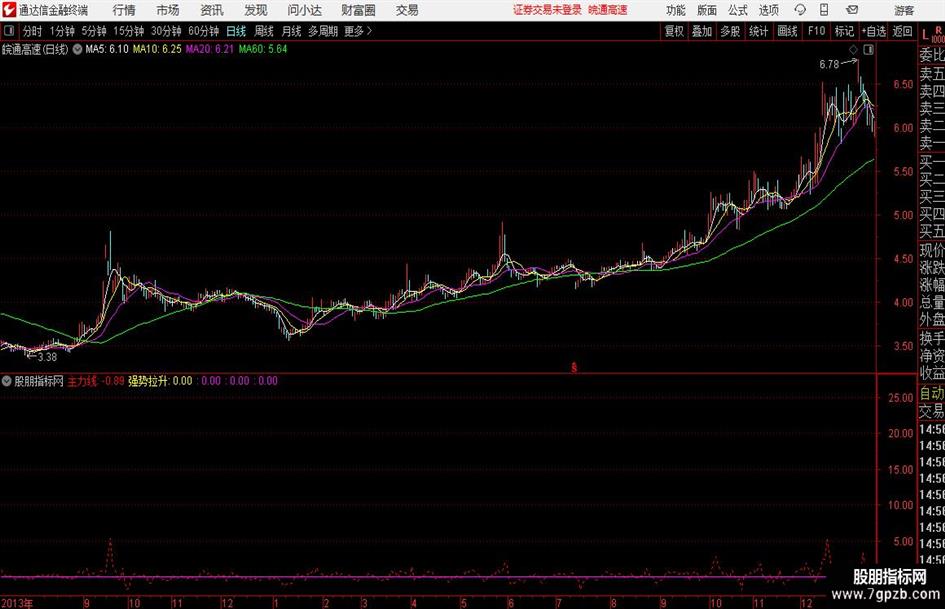Click the 复权 button
Screen dimensions: 945x609
click(x=674, y=31)
